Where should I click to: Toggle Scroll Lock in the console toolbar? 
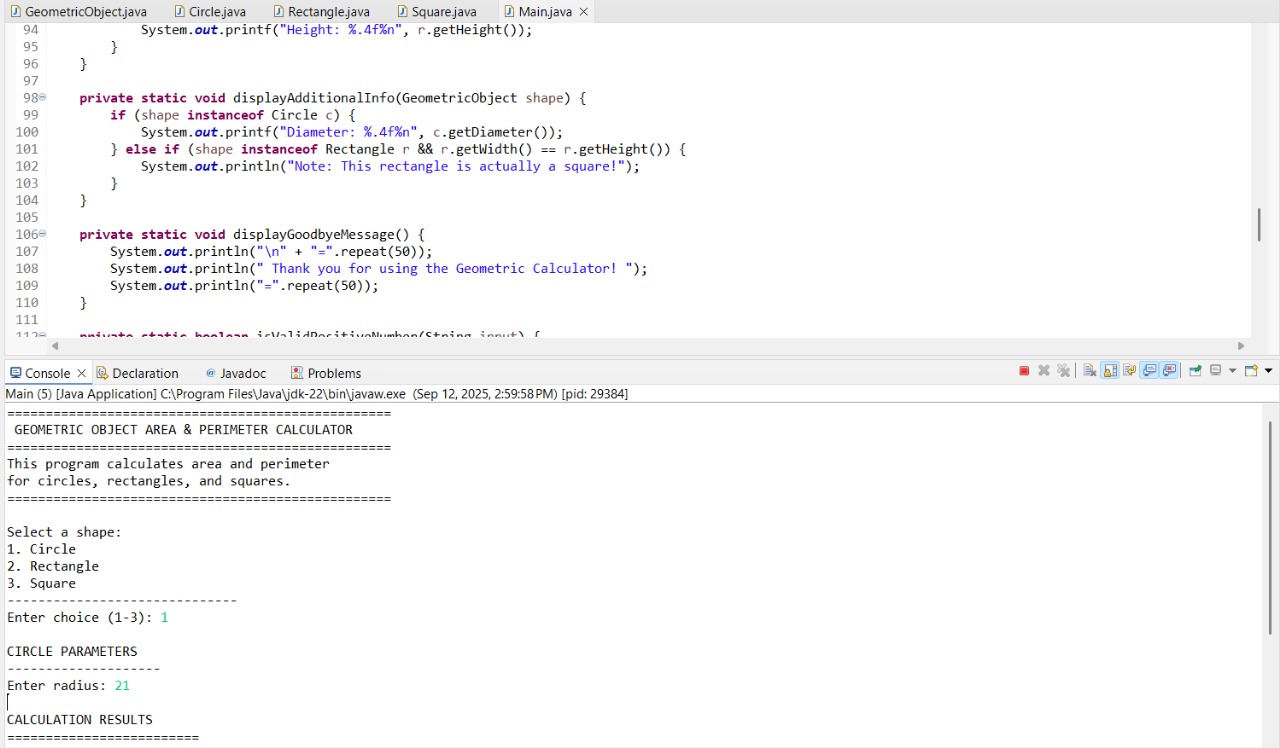tap(1110, 371)
